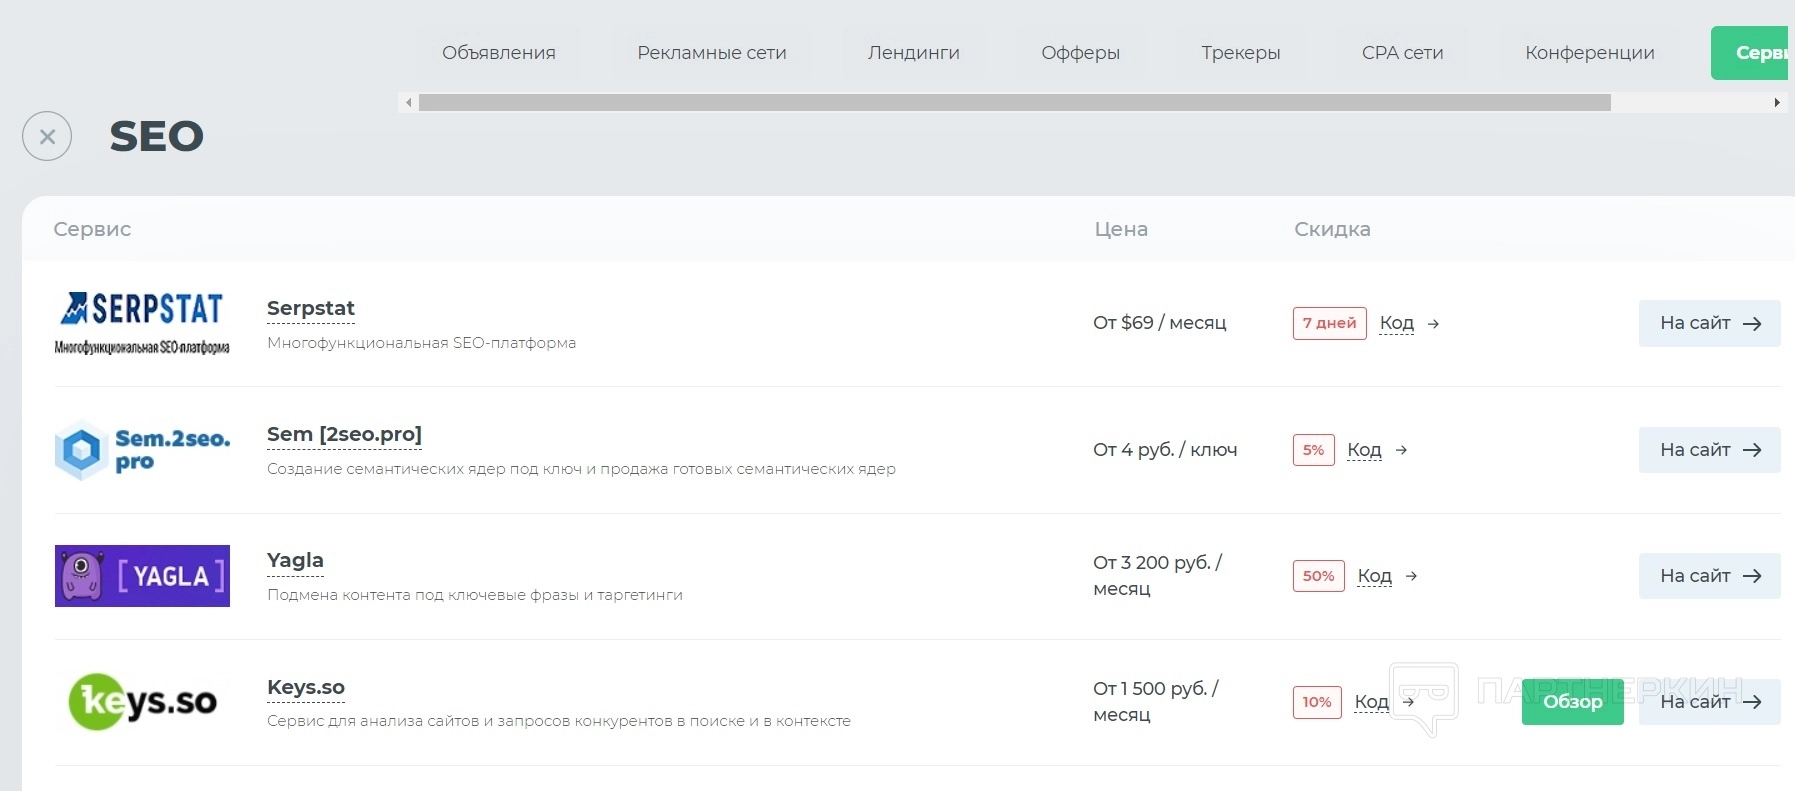The width and height of the screenshot is (1795, 791).
Task: Click the 7 дней discount badge
Action: pos(1329,323)
